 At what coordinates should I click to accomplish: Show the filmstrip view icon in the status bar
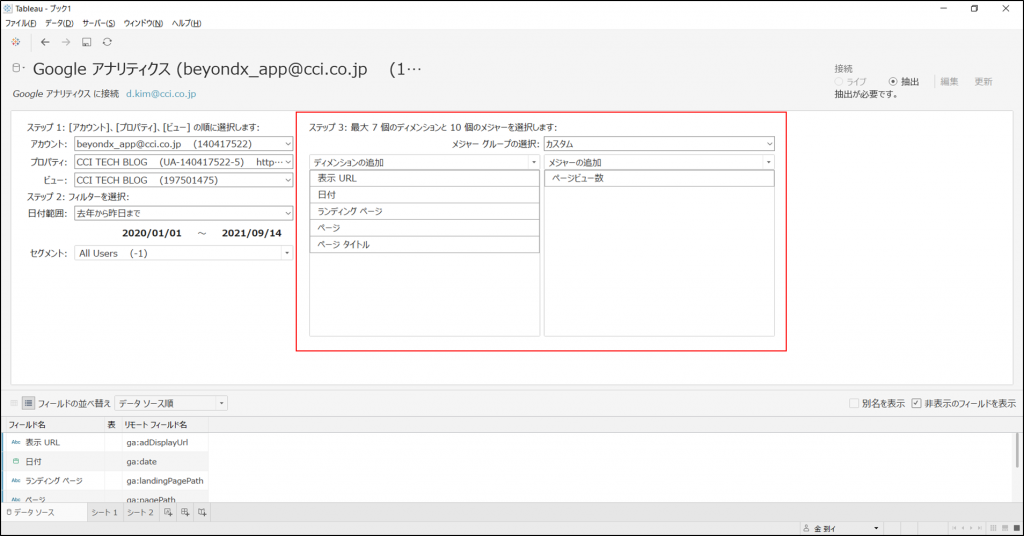pyautogui.click(x=1005, y=528)
